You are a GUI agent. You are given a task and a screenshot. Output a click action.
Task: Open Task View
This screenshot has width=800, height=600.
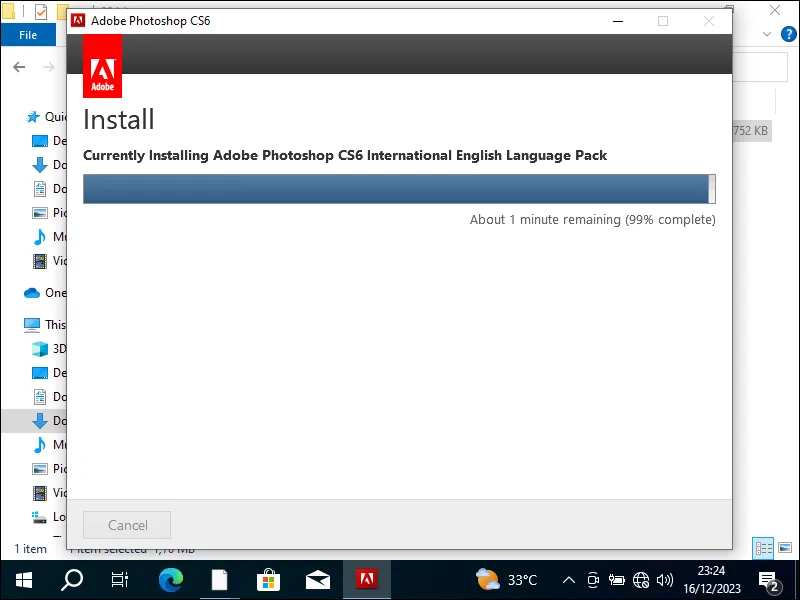(119, 579)
